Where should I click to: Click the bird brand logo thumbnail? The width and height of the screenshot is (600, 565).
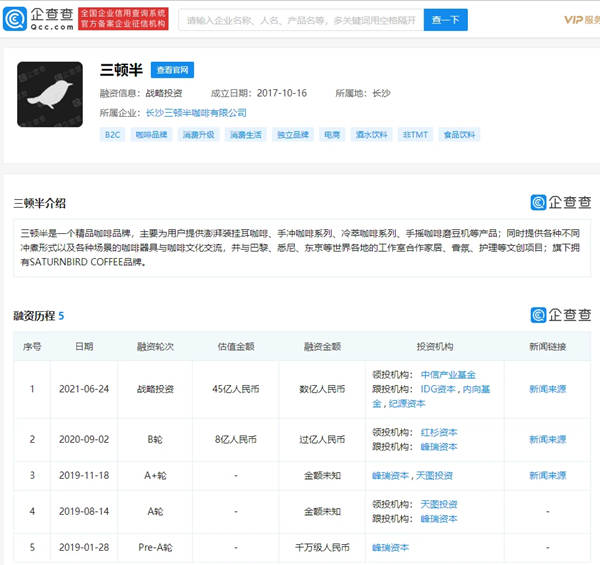point(50,94)
